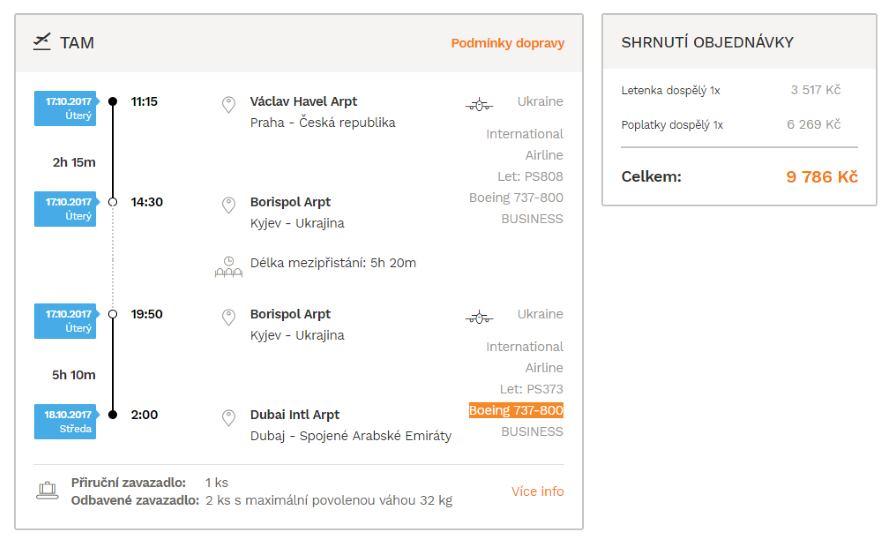
Task: Click the highlighted Boeing 737-800 text
Action: (x=515, y=410)
